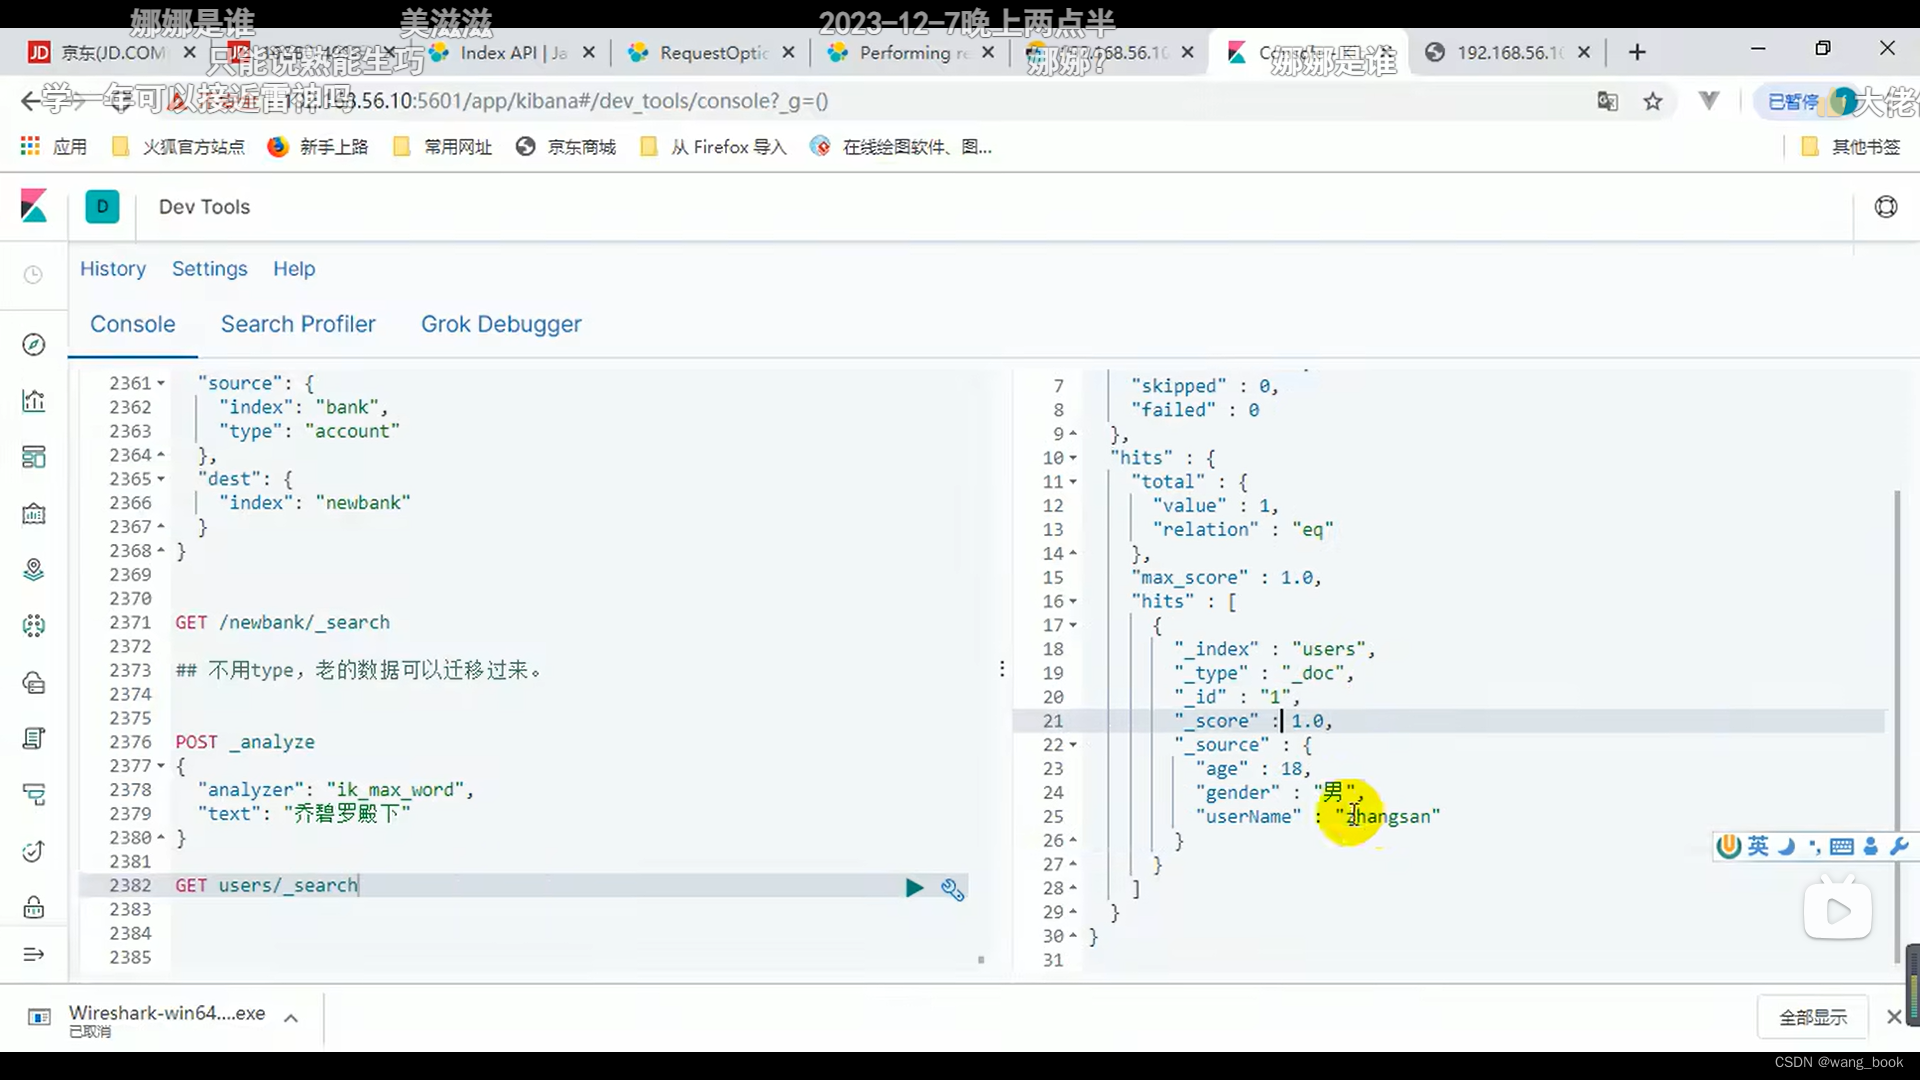Click the 全部显示 show all downloads button
The image size is (1920, 1080).
click(1813, 1017)
